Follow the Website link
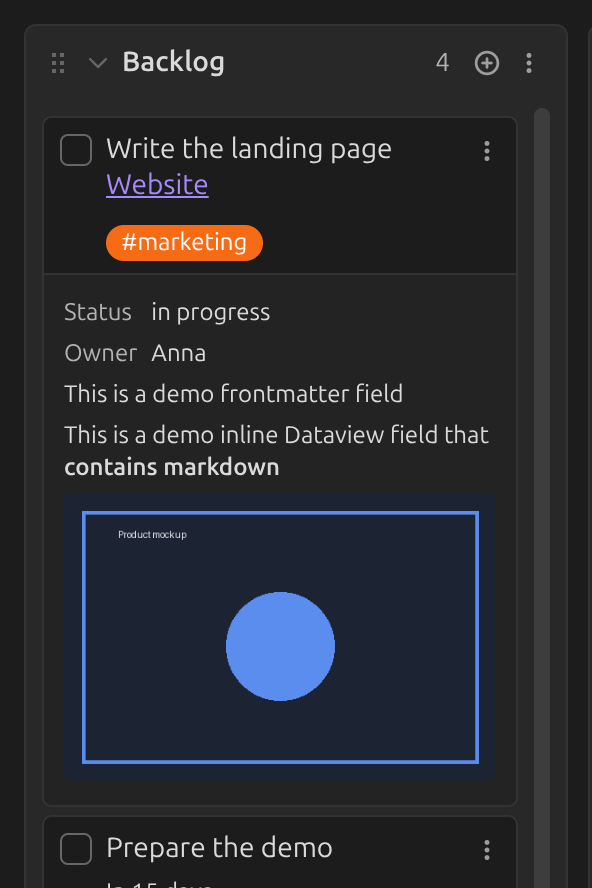The image size is (592, 888). point(157,185)
